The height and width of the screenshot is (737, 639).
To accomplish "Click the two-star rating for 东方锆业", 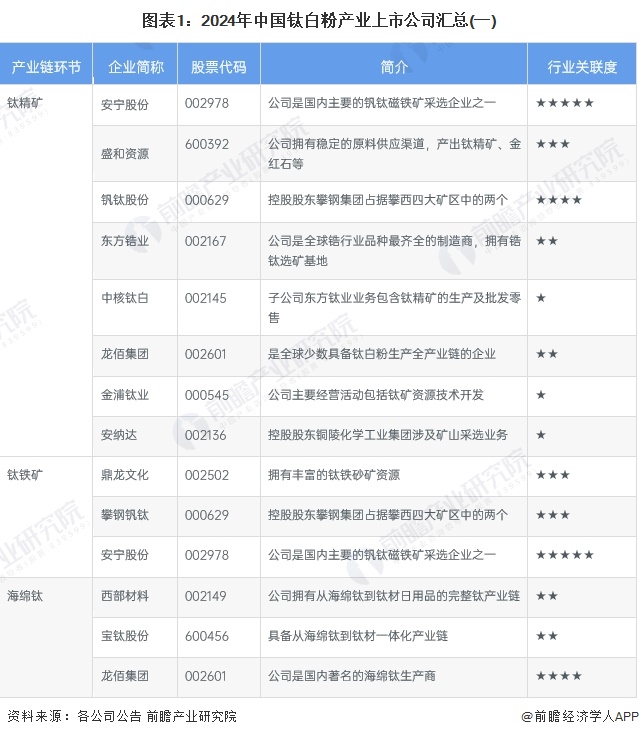I will coord(547,241).
